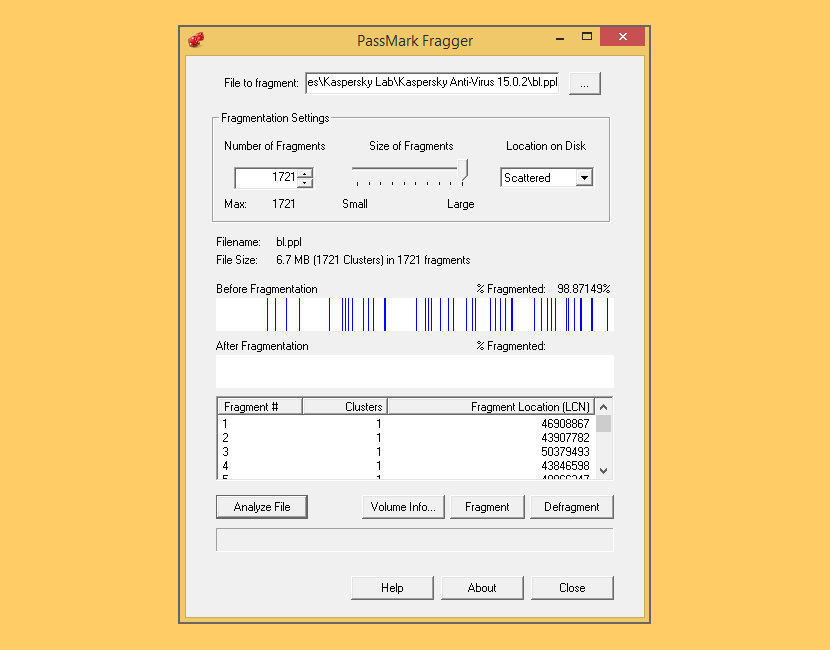Image resolution: width=830 pixels, height=650 pixels.
Task: Increase the number of fragments with the up arrow
Action: click(305, 173)
